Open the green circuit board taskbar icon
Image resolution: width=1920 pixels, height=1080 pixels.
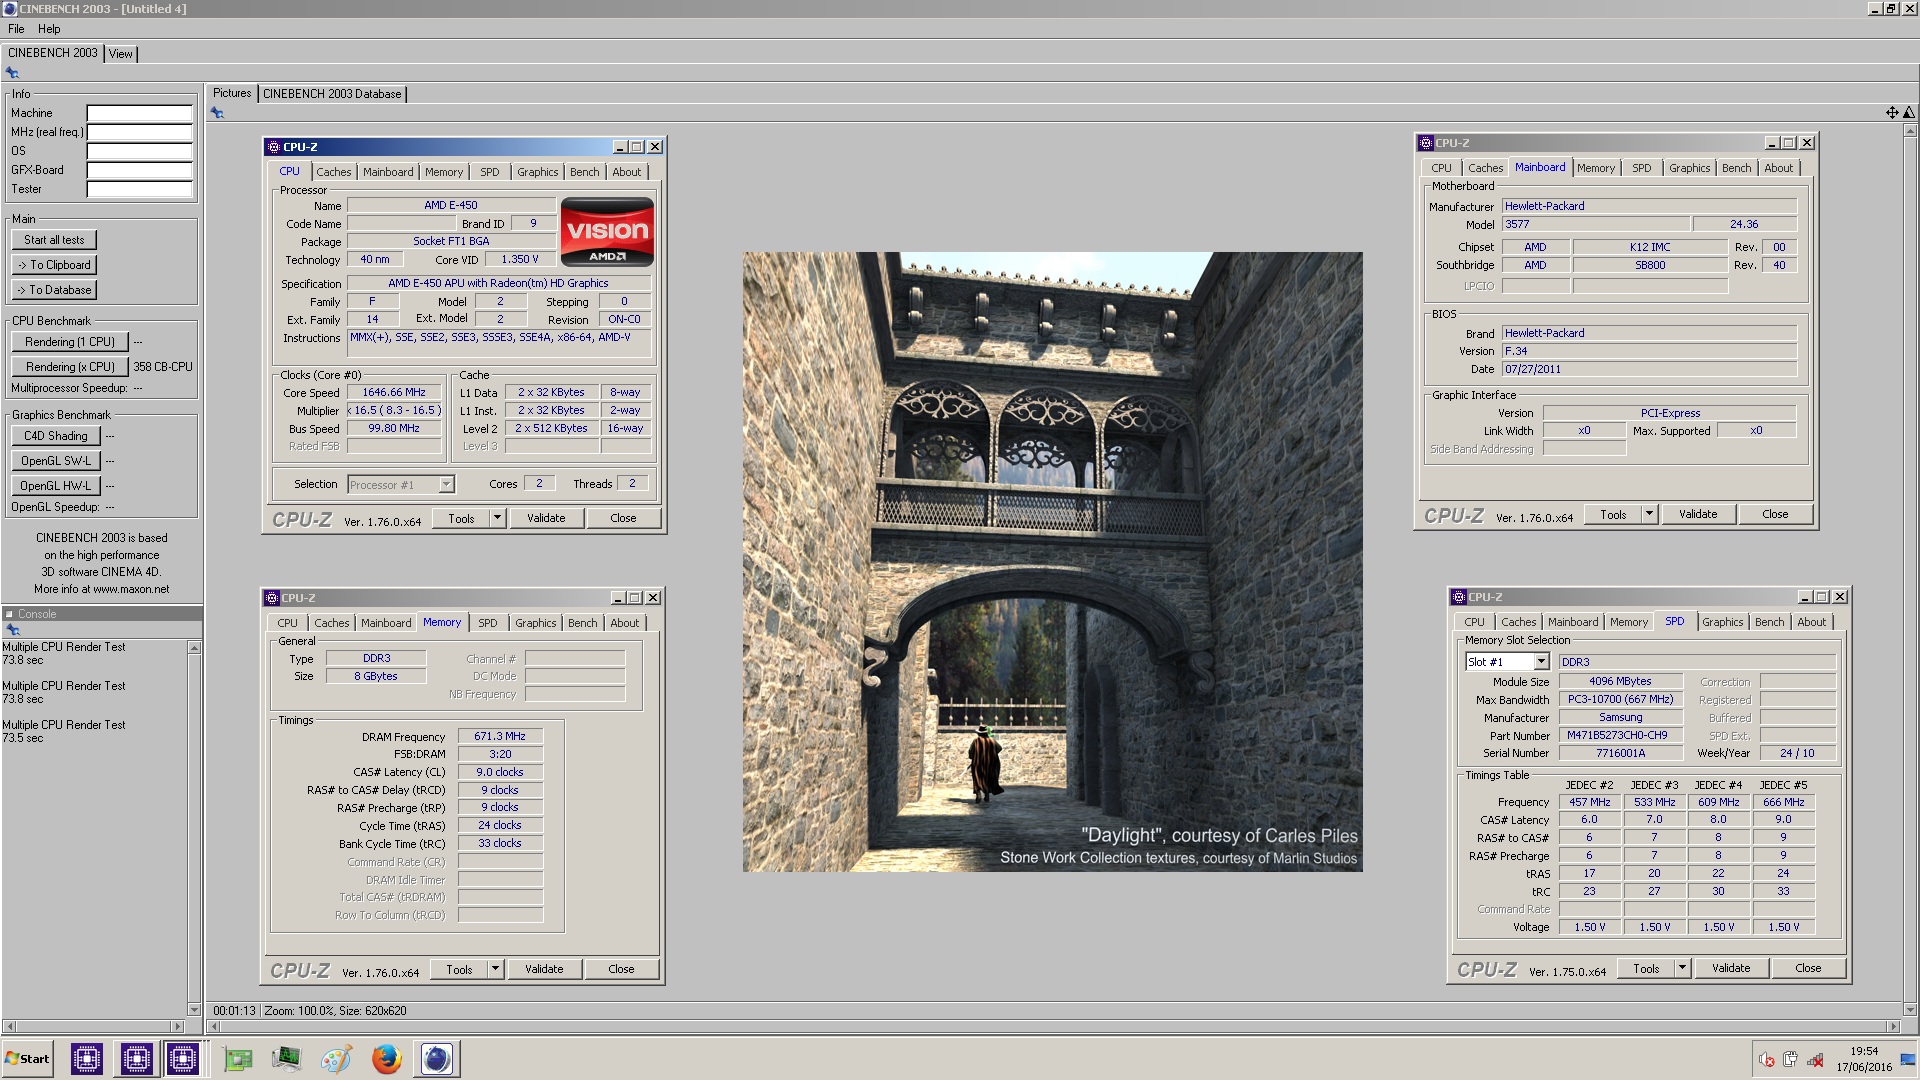(238, 1059)
